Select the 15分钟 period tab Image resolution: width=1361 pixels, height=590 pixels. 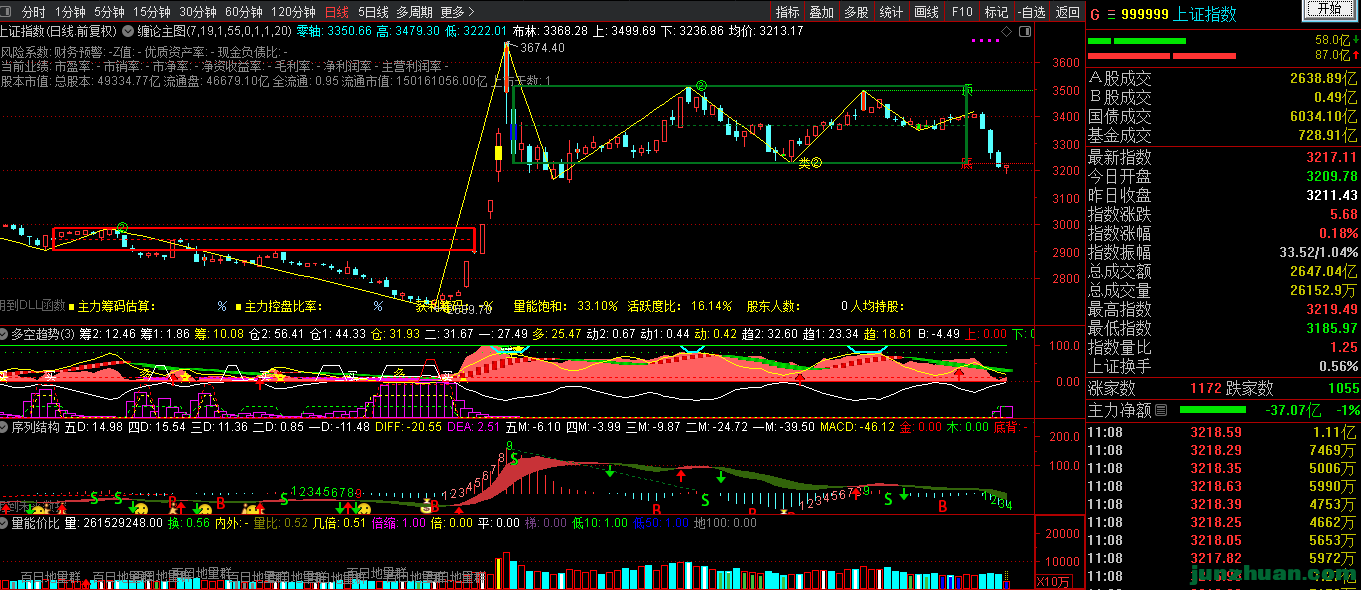coord(152,12)
